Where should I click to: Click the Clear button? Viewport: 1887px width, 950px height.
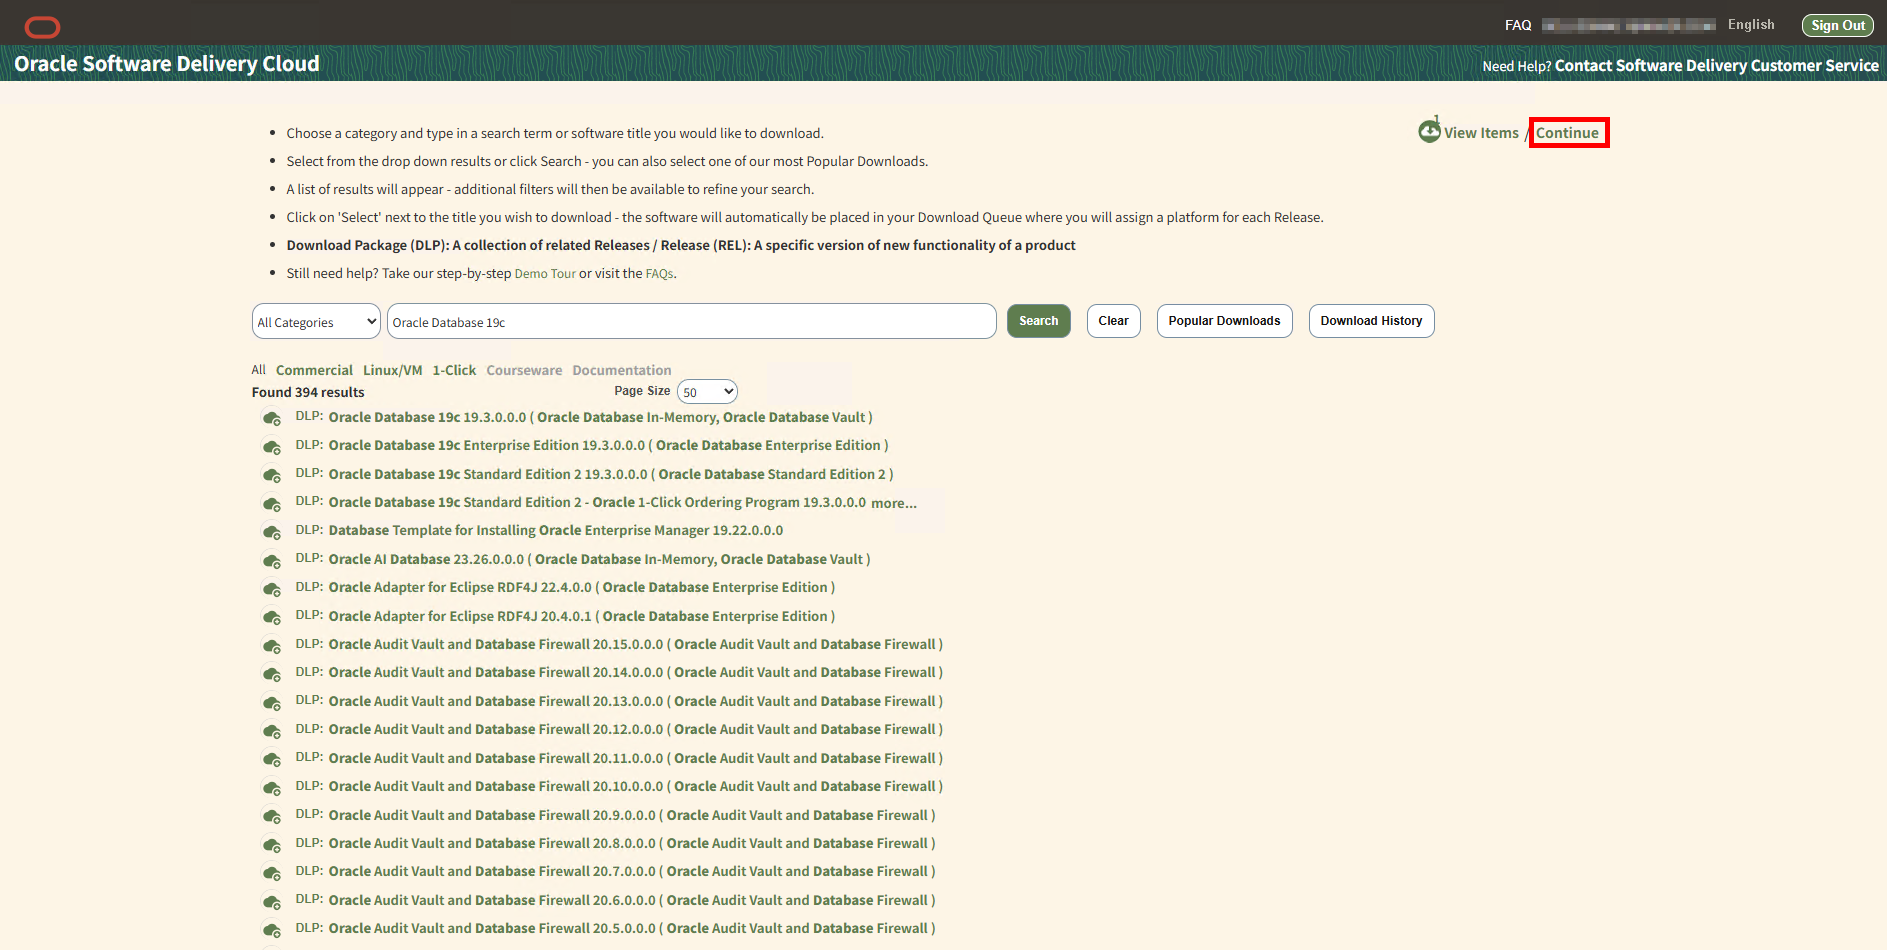click(1113, 321)
